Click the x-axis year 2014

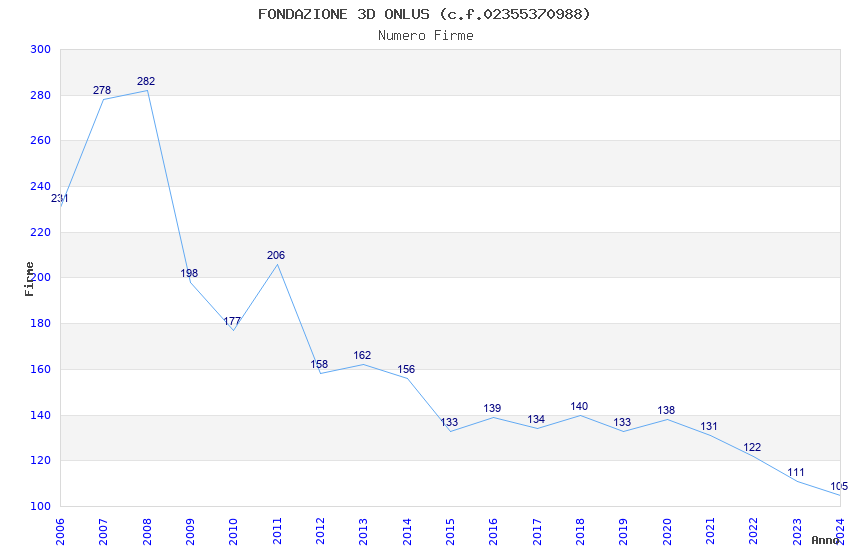(x=407, y=532)
